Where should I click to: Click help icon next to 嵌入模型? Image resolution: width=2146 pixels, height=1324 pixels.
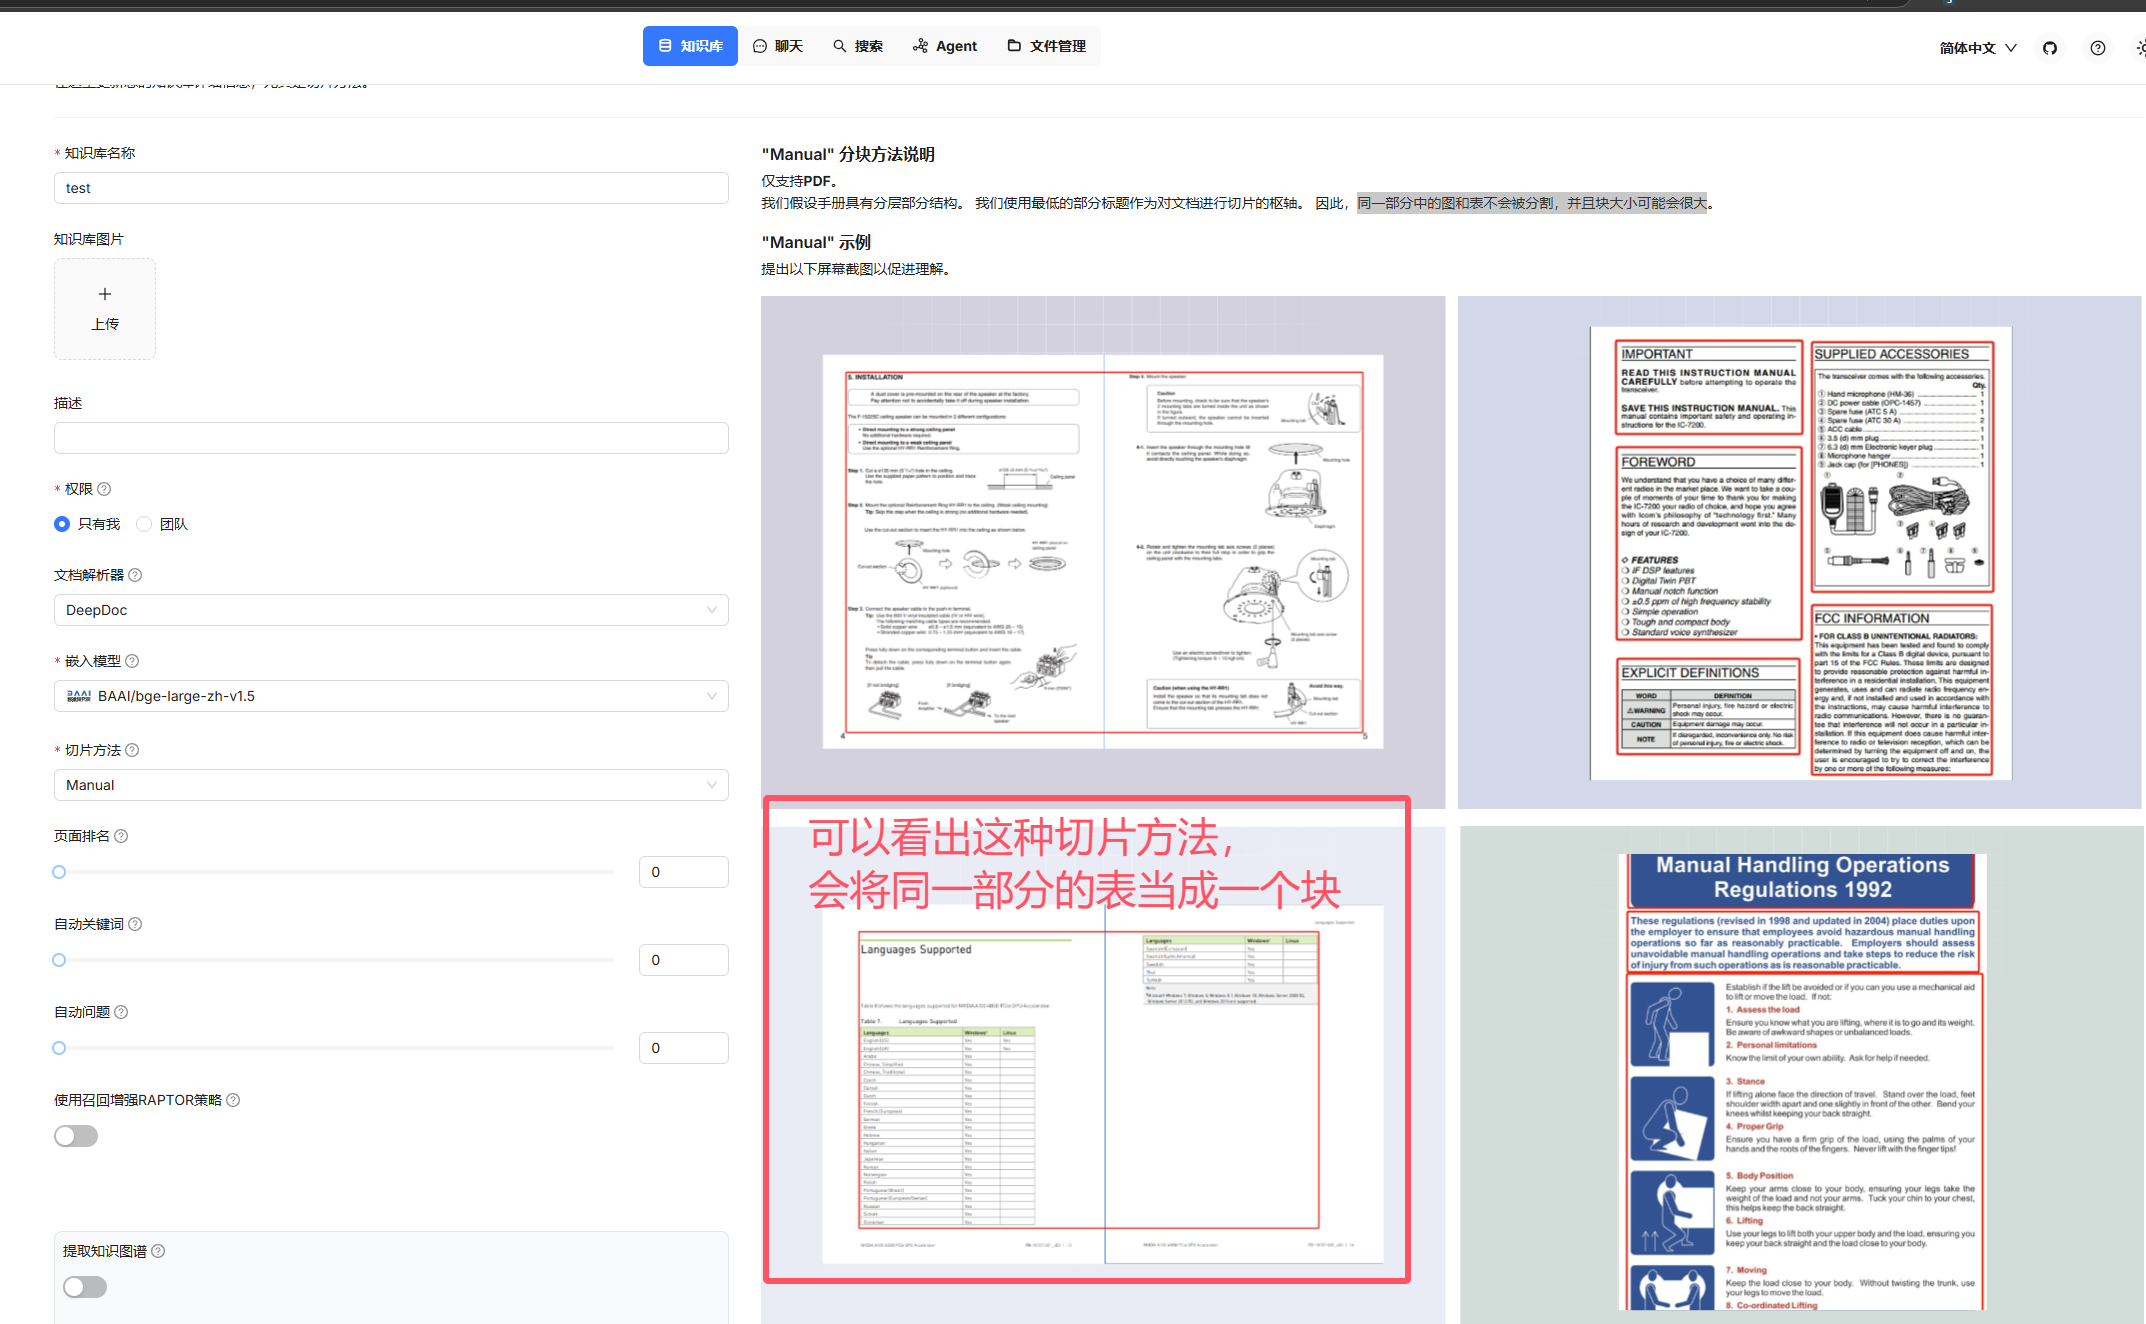pos(133,661)
